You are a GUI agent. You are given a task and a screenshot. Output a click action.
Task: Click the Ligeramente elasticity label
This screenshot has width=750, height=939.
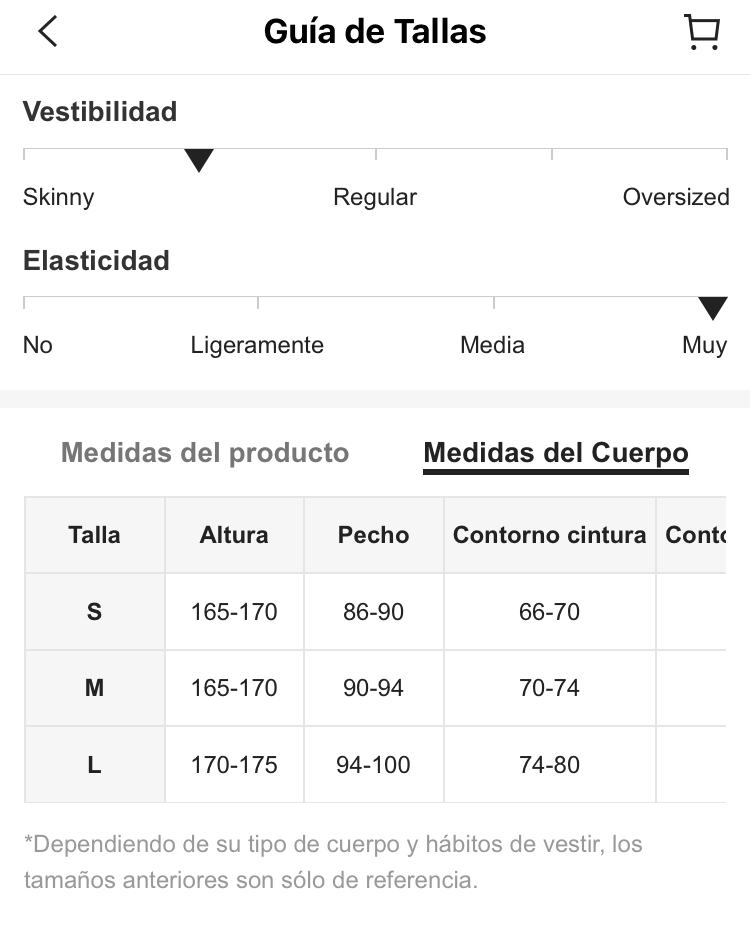point(257,346)
